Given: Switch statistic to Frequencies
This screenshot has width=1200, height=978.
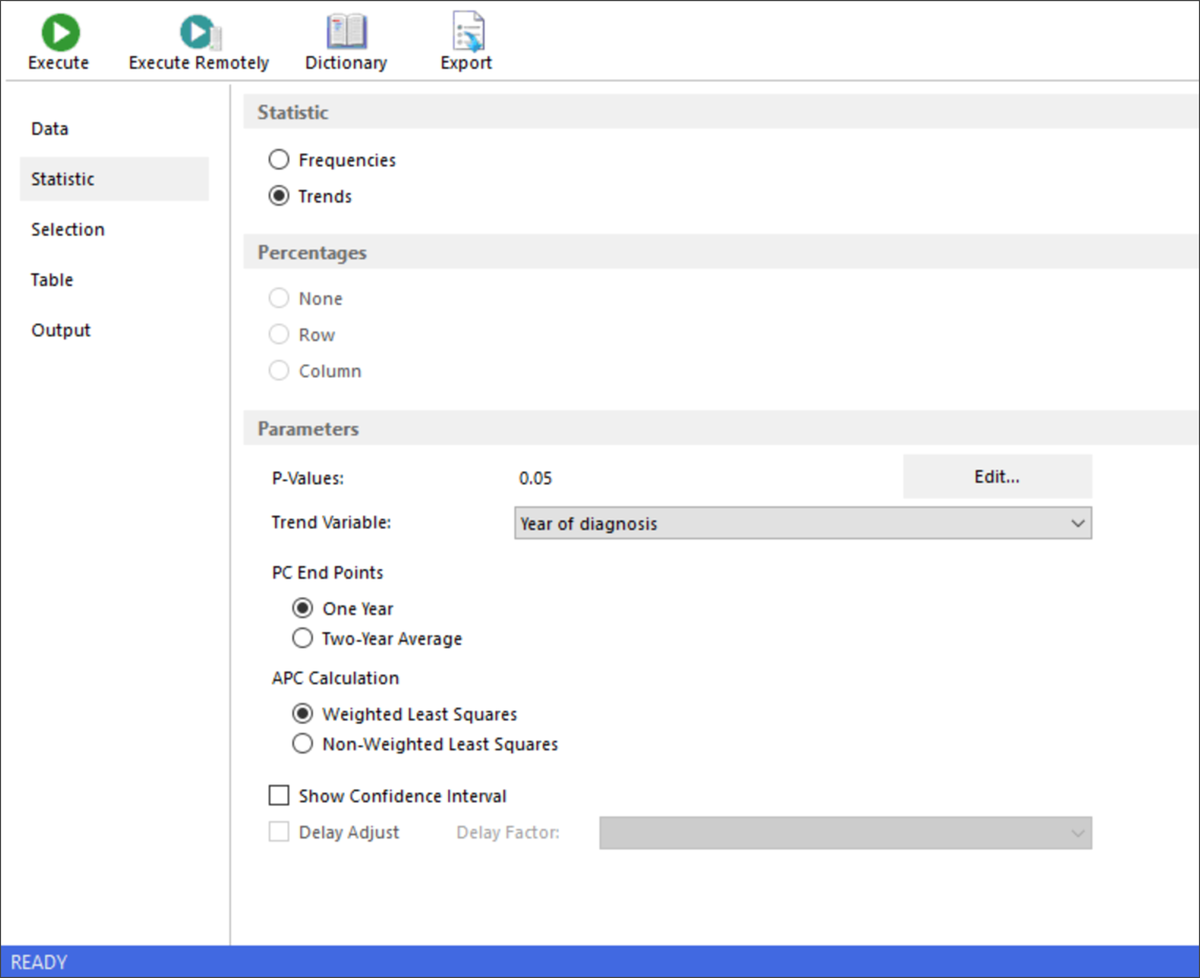Looking at the screenshot, I should 278,159.
